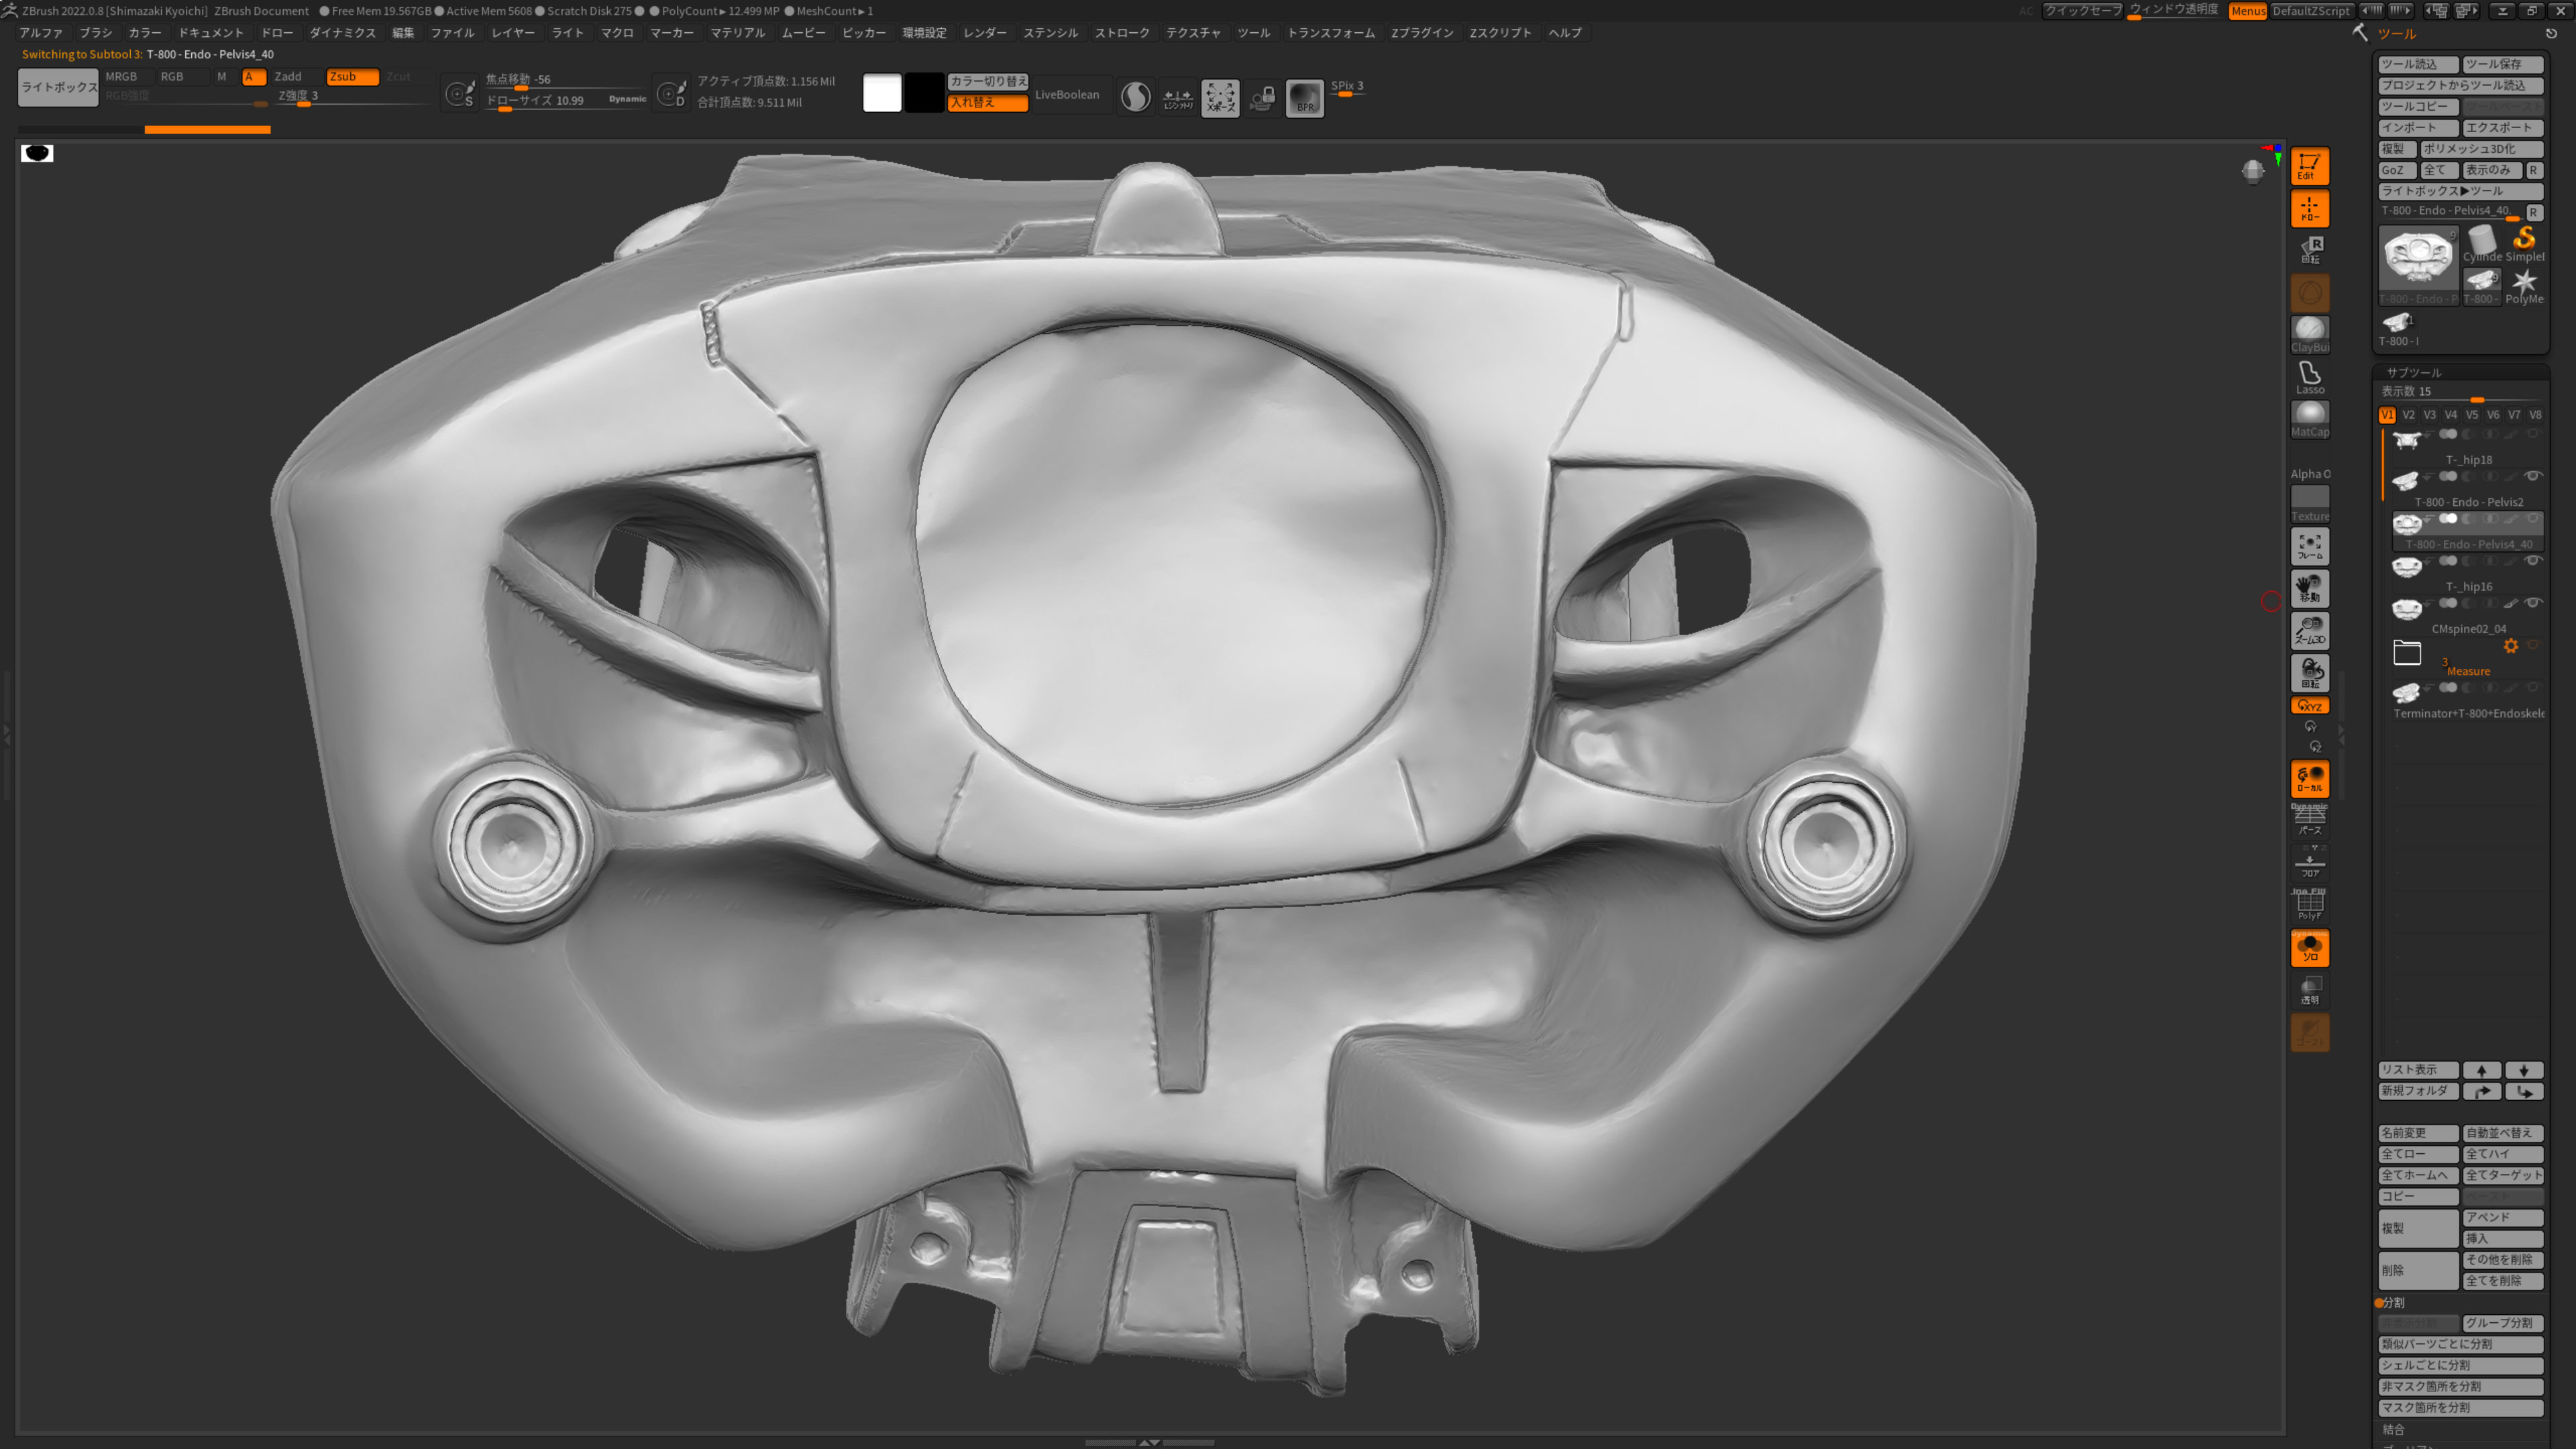Enable Zadd sculpt mode
Viewport: 2576px width, 1449px height.
(288, 77)
